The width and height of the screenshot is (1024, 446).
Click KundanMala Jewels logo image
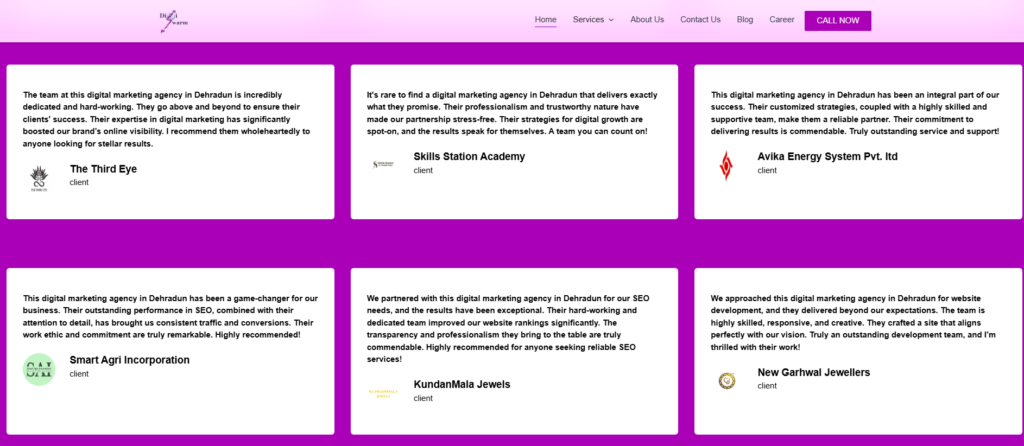pyautogui.click(x=383, y=393)
